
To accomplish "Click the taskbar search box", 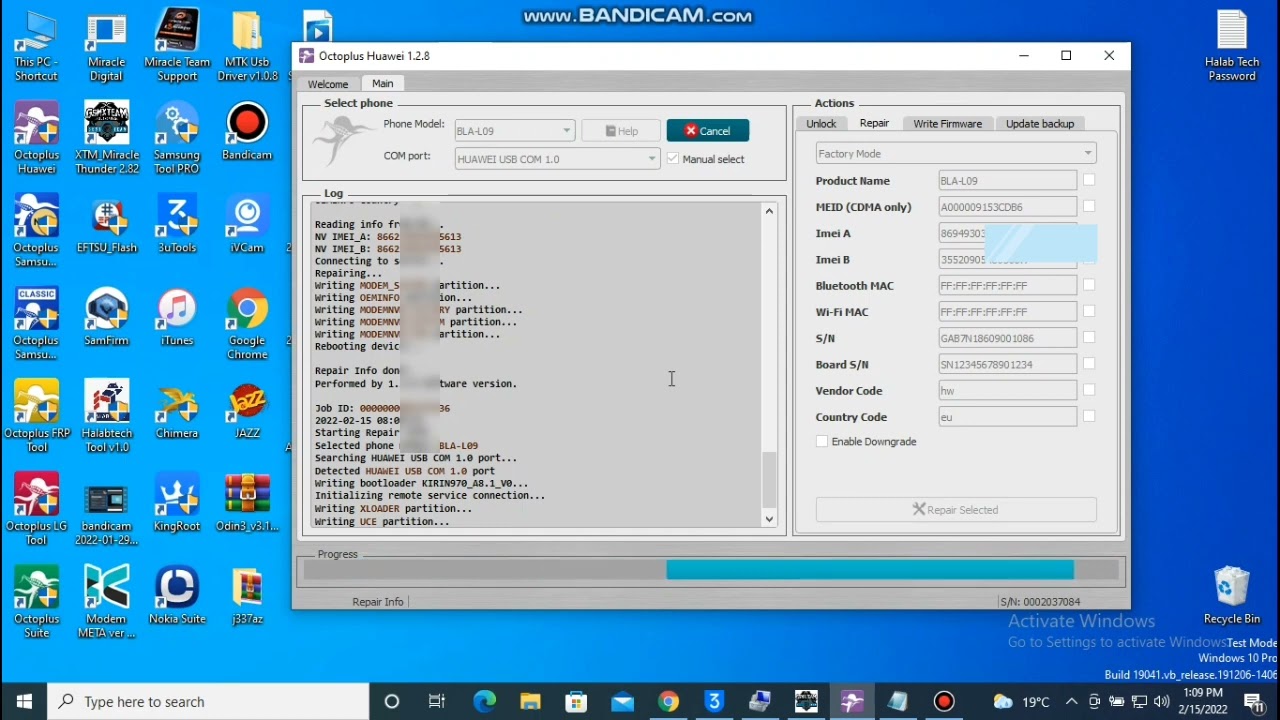I will (208, 701).
